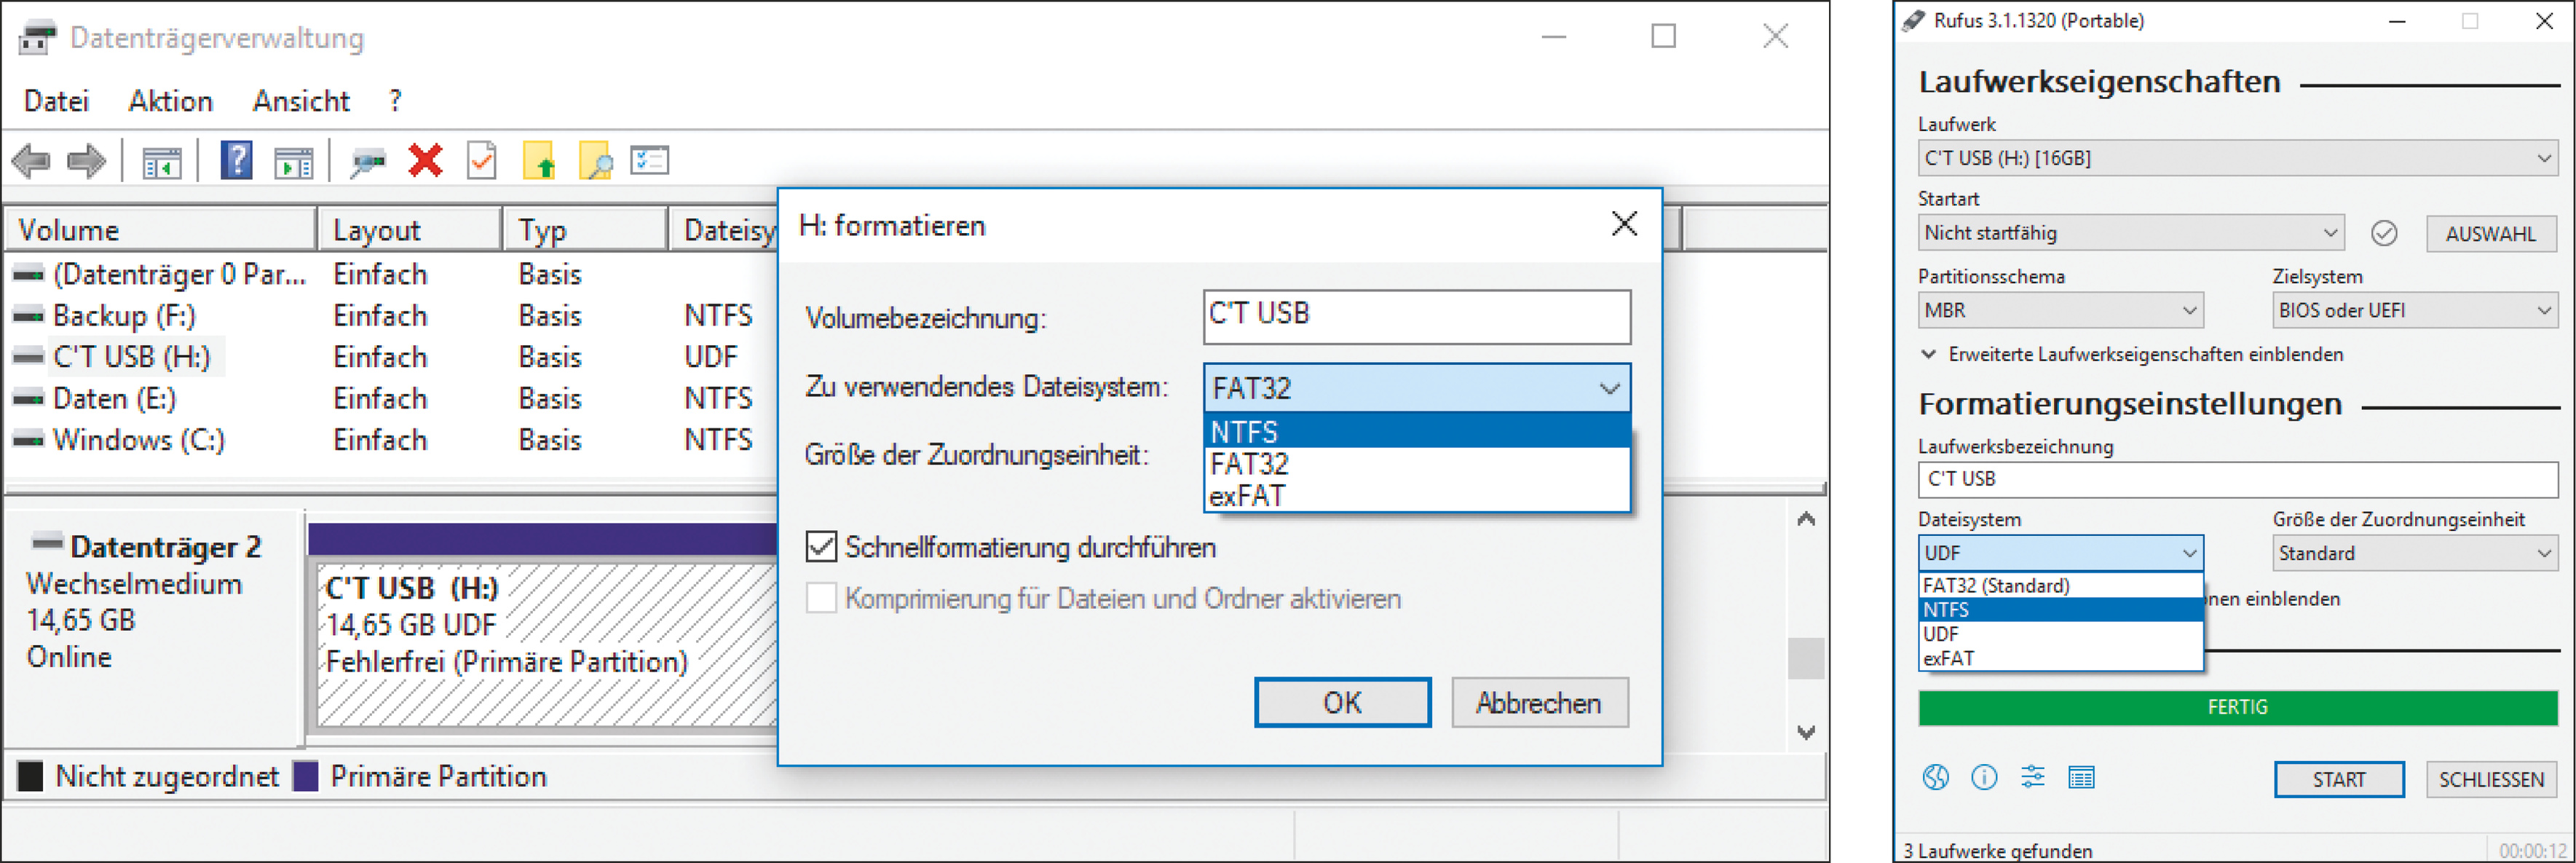
Task: Select NTFS in format dialog dropdown list
Action: click(1415, 432)
